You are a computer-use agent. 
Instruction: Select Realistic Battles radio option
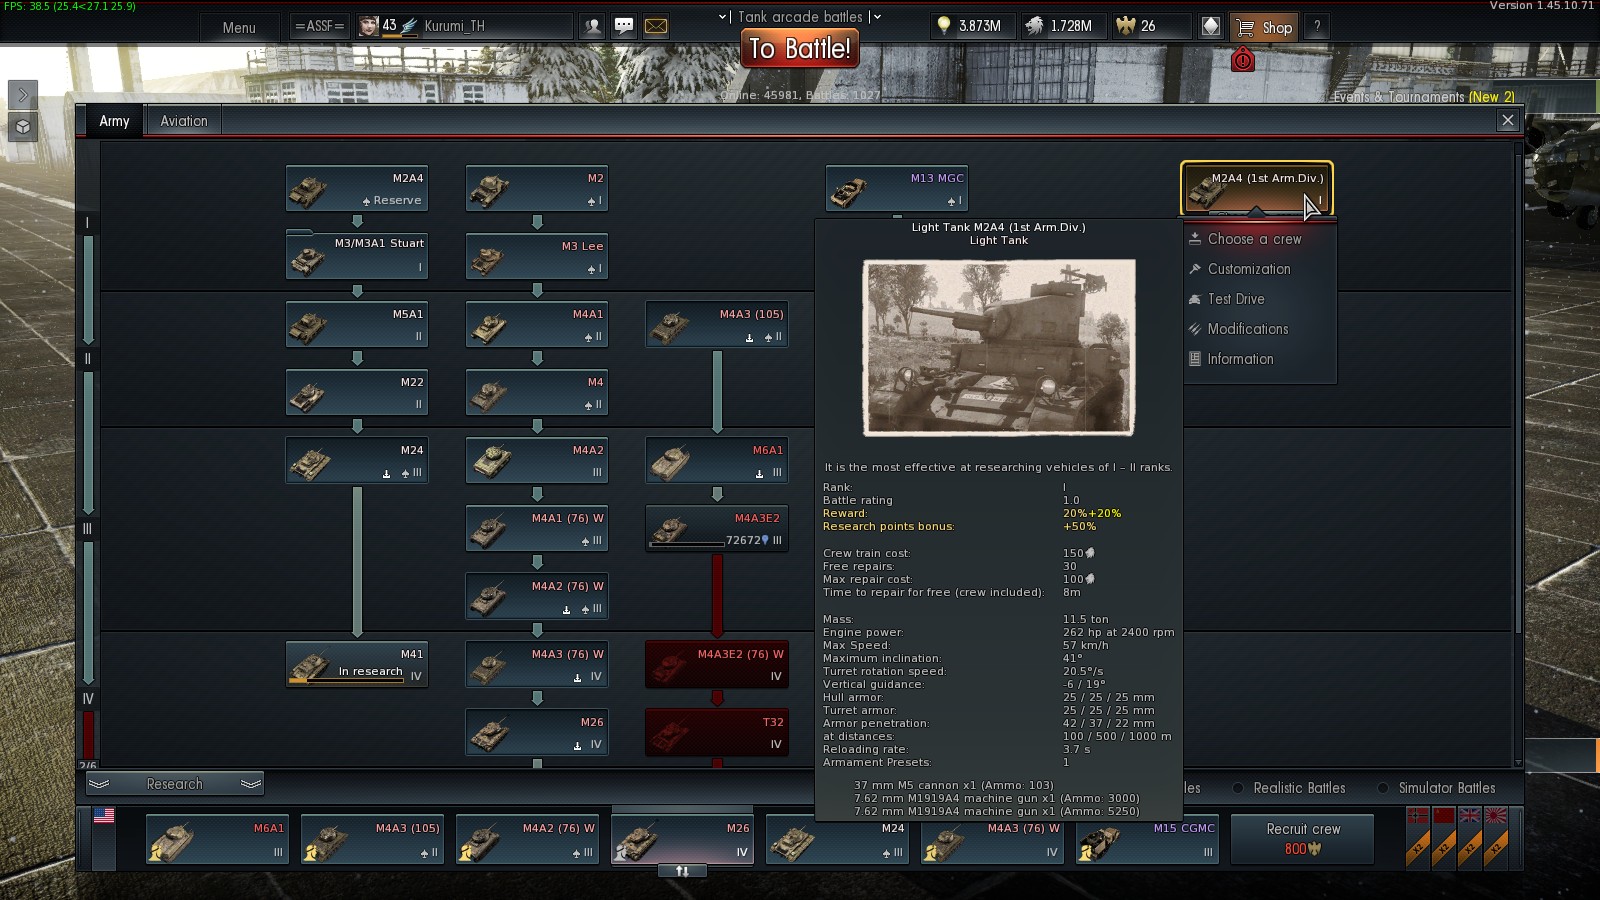click(x=1289, y=788)
